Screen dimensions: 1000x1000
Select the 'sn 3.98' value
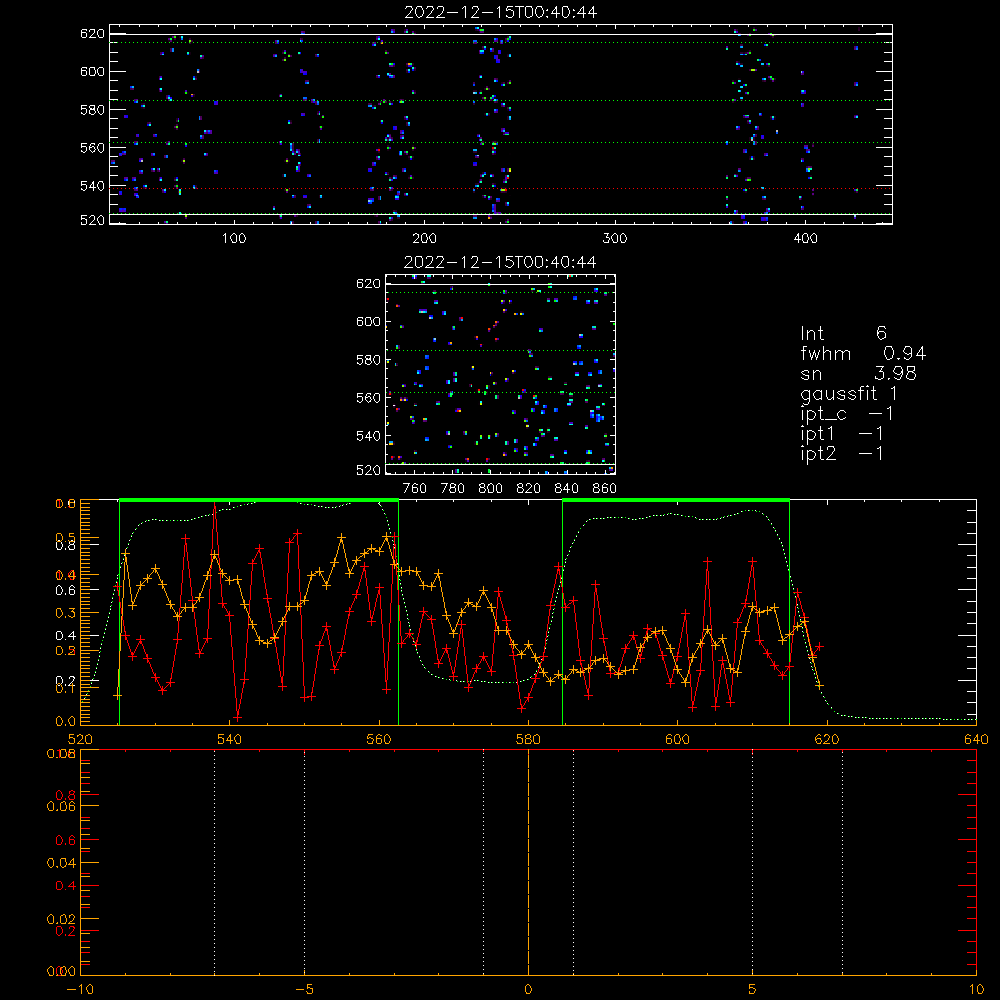[x=858, y=373]
